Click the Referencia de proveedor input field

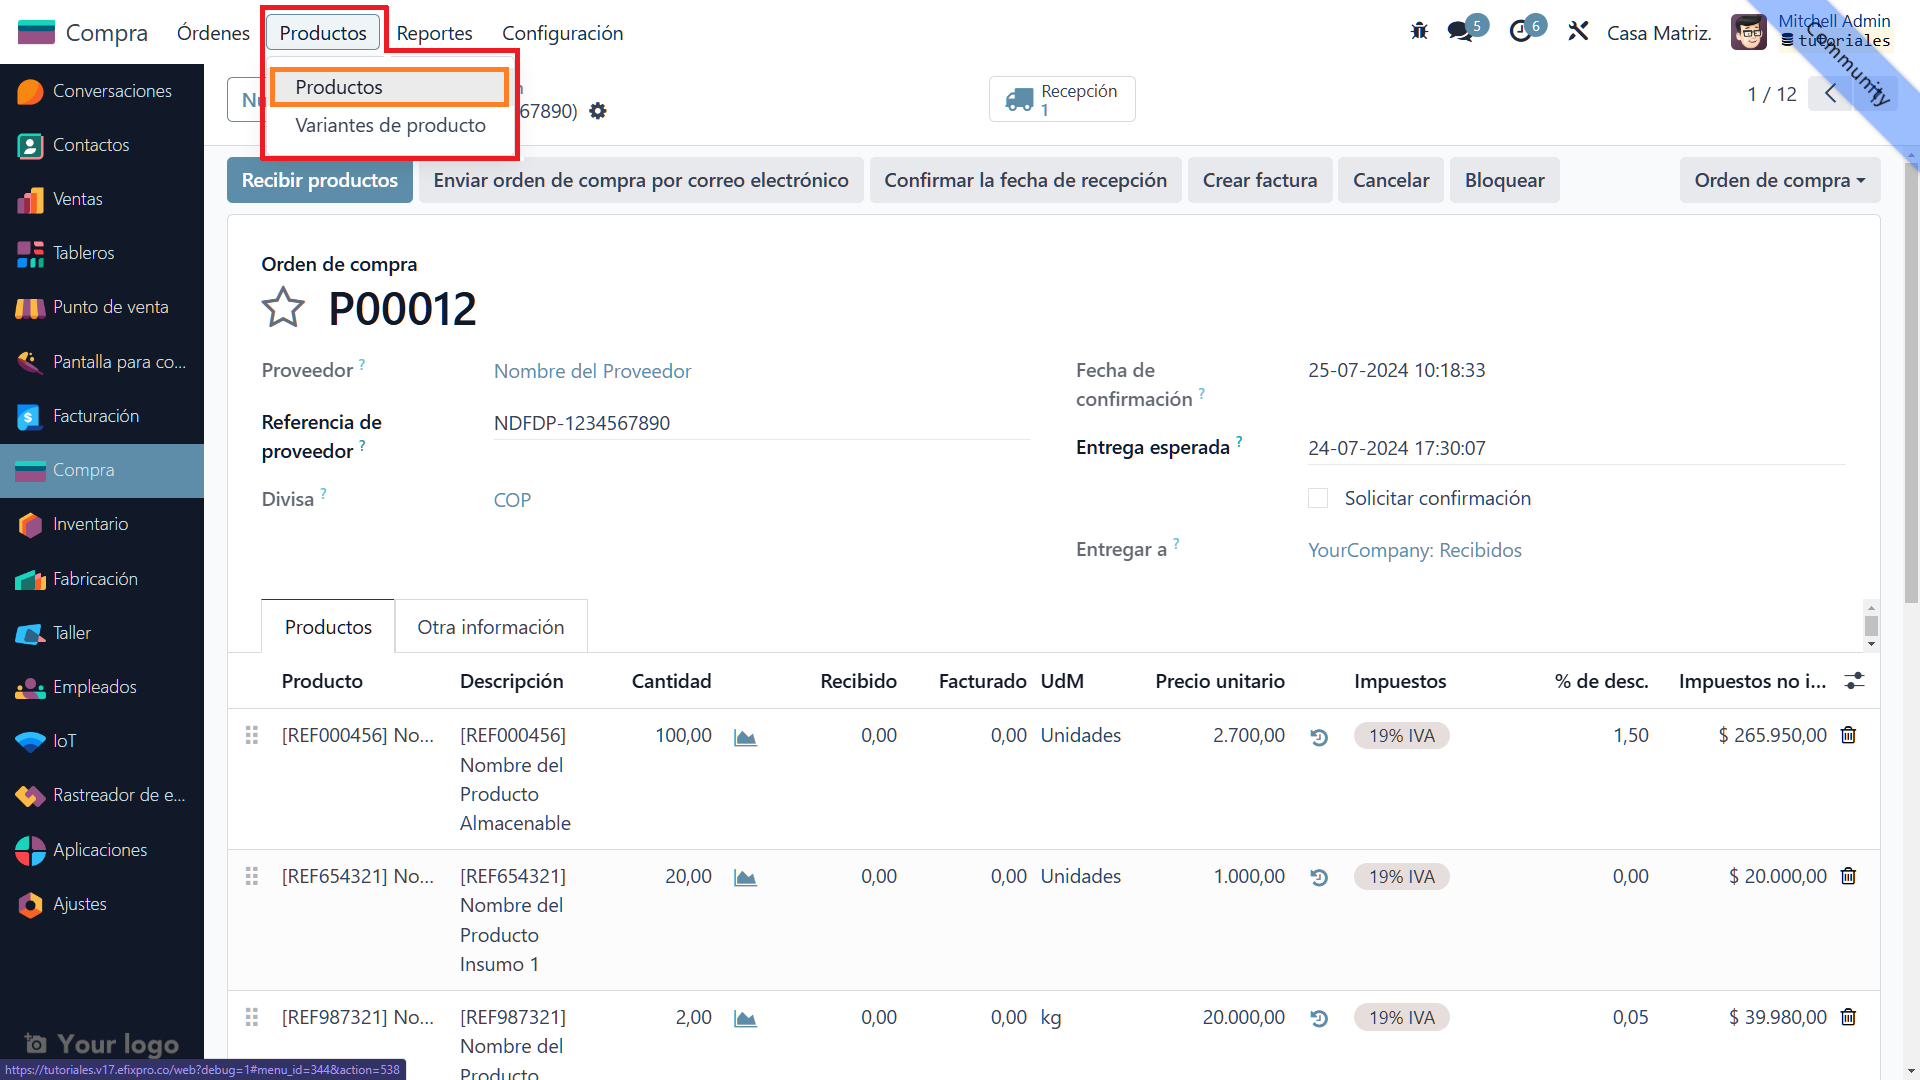point(760,423)
